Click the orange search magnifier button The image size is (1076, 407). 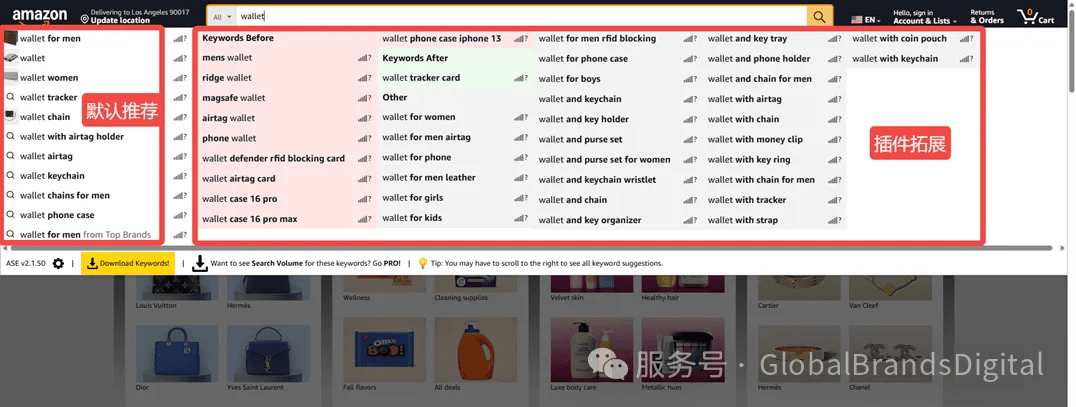pyautogui.click(x=819, y=17)
